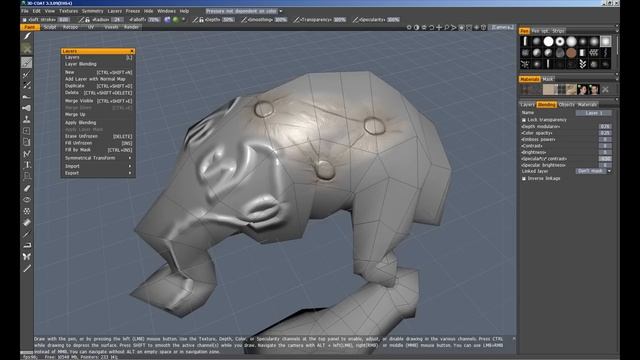Screen dimensions: 640x360
Task: Click the Color opacity value field
Action: (605, 133)
